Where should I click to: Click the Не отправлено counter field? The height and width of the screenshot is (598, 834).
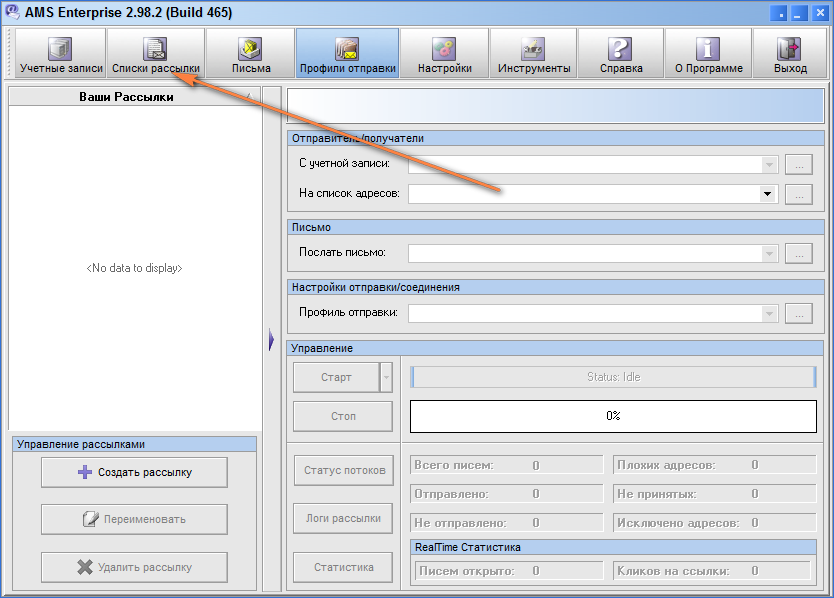(x=507, y=523)
